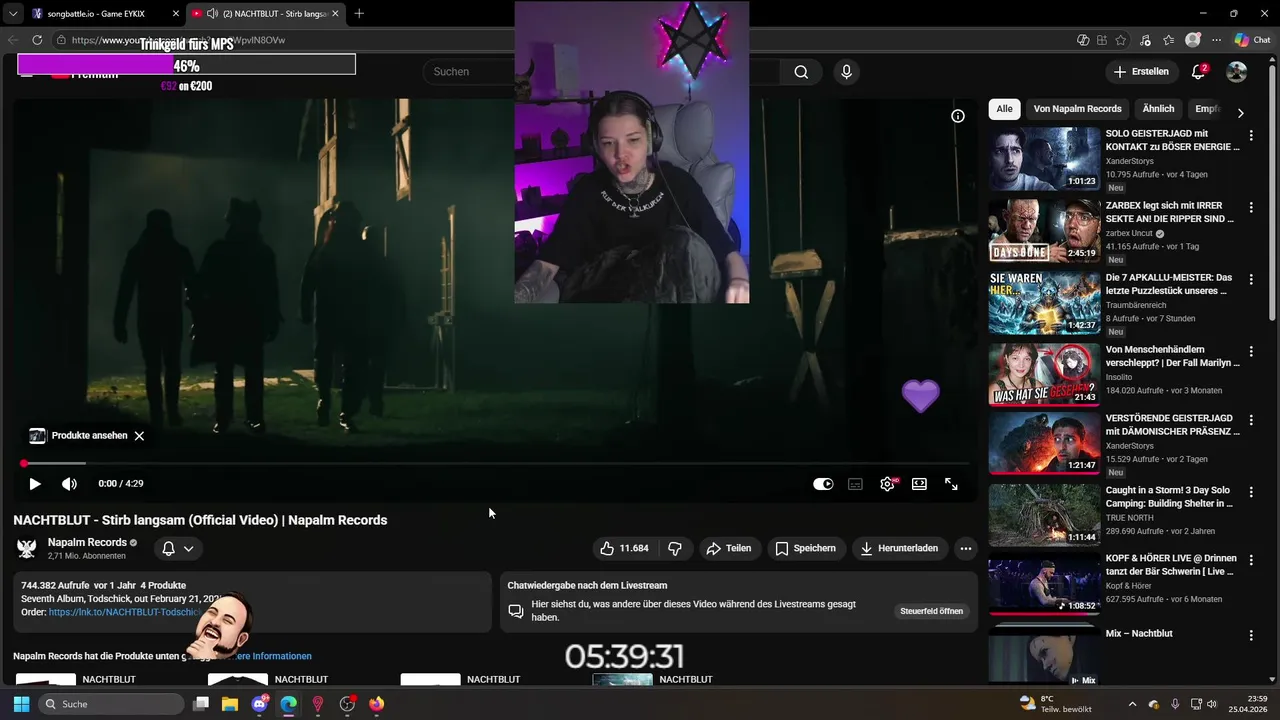Image resolution: width=1280 pixels, height=720 pixels.
Task: Open the Copilot Chat button
Action: 1253,40
